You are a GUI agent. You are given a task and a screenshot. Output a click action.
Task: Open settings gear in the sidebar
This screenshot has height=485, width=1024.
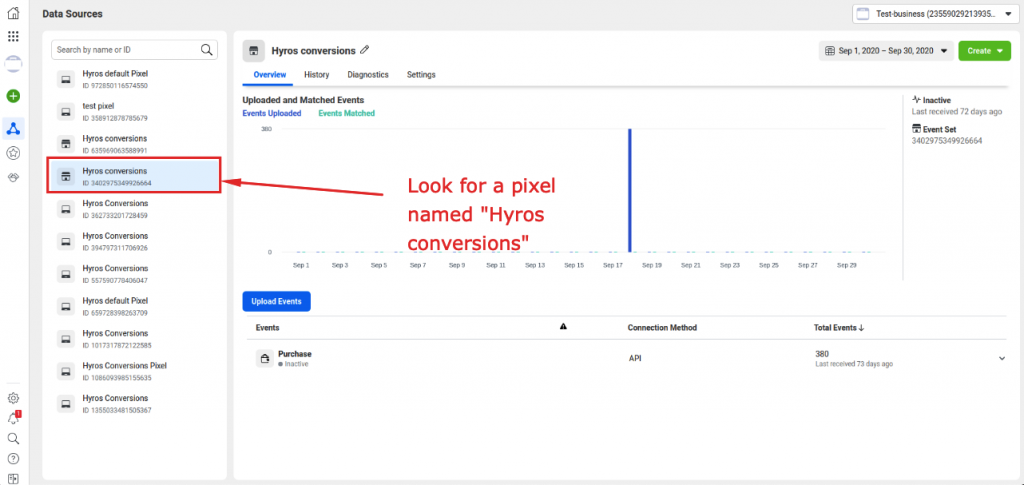[x=13, y=398]
